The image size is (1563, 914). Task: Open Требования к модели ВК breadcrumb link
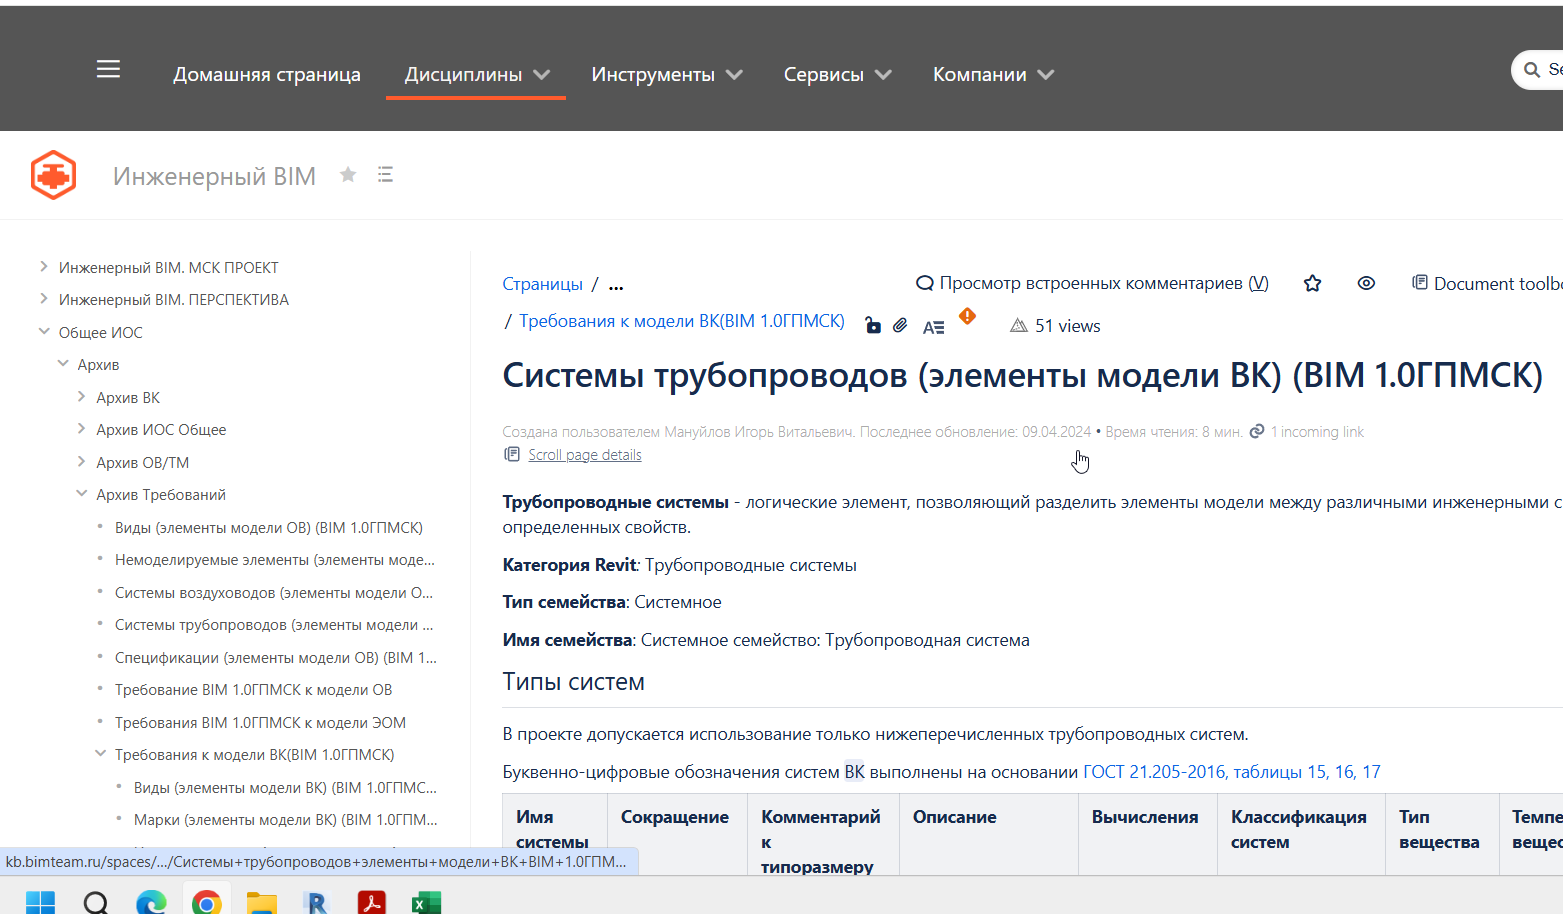click(x=681, y=321)
